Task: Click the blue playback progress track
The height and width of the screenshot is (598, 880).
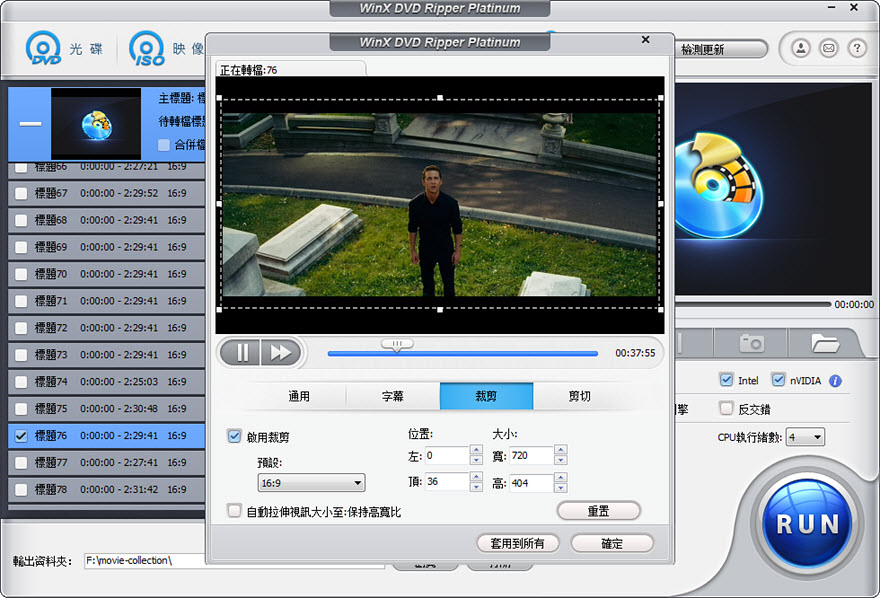Action: [462, 353]
